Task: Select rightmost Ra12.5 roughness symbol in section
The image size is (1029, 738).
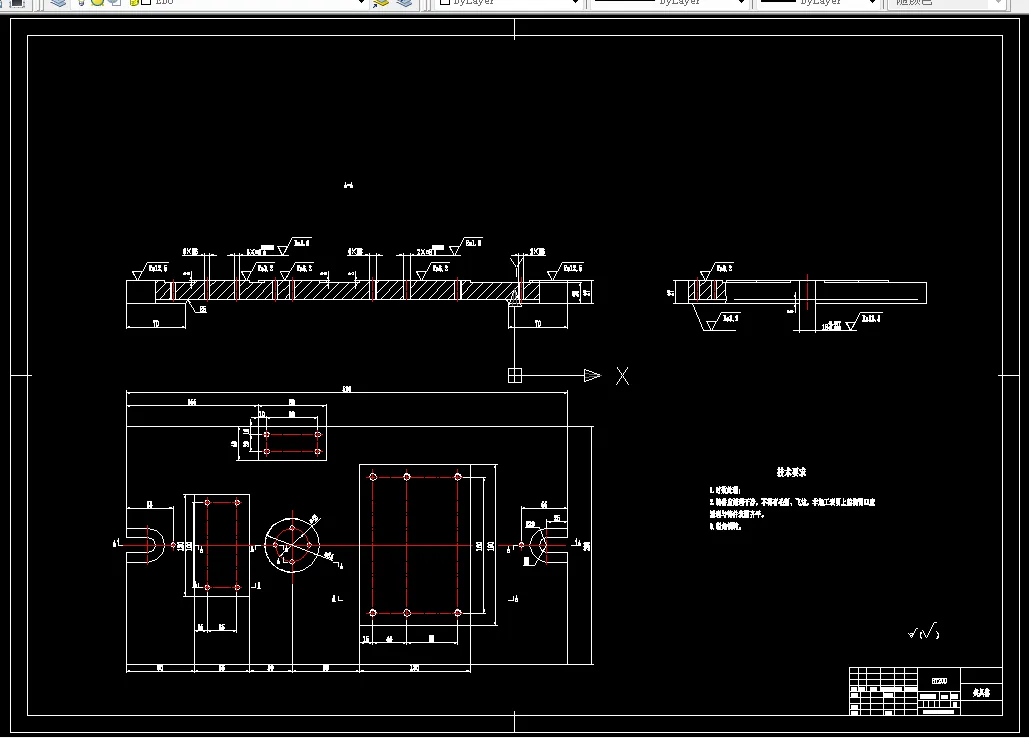Action: 564,270
